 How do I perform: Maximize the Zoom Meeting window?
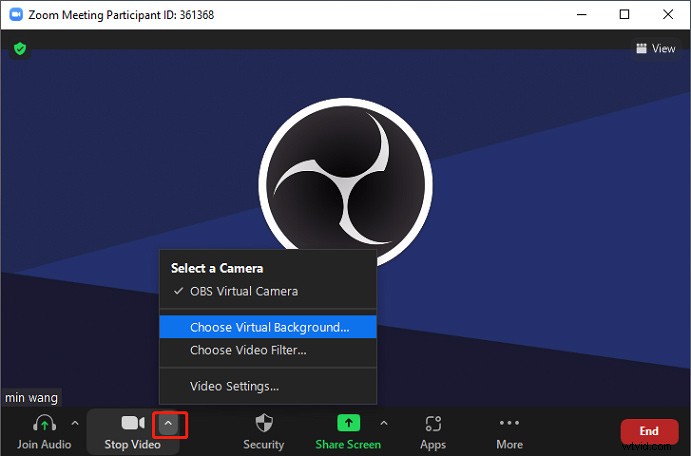click(624, 15)
